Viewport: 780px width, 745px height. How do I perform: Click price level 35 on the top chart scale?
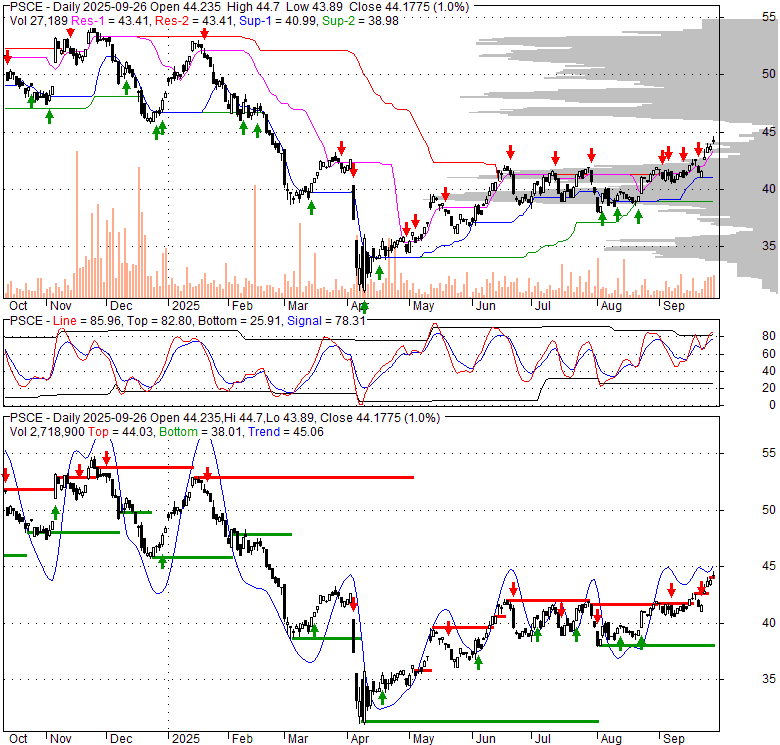click(x=768, y=246)
